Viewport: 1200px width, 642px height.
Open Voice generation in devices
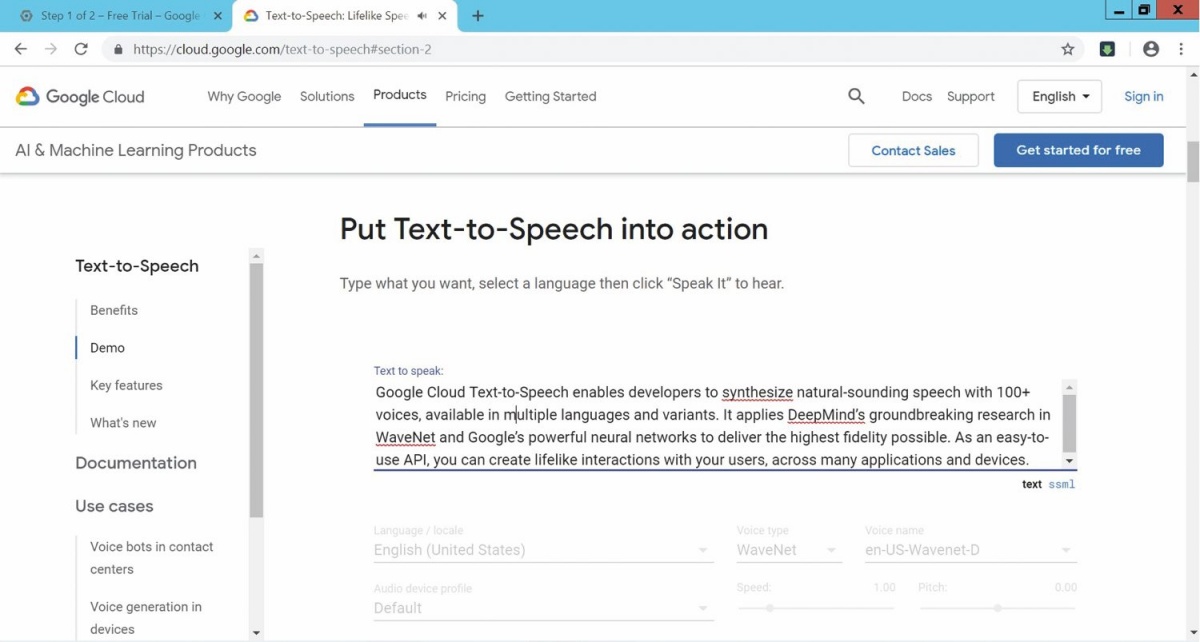pyautogui.click(x=146, y=618)
